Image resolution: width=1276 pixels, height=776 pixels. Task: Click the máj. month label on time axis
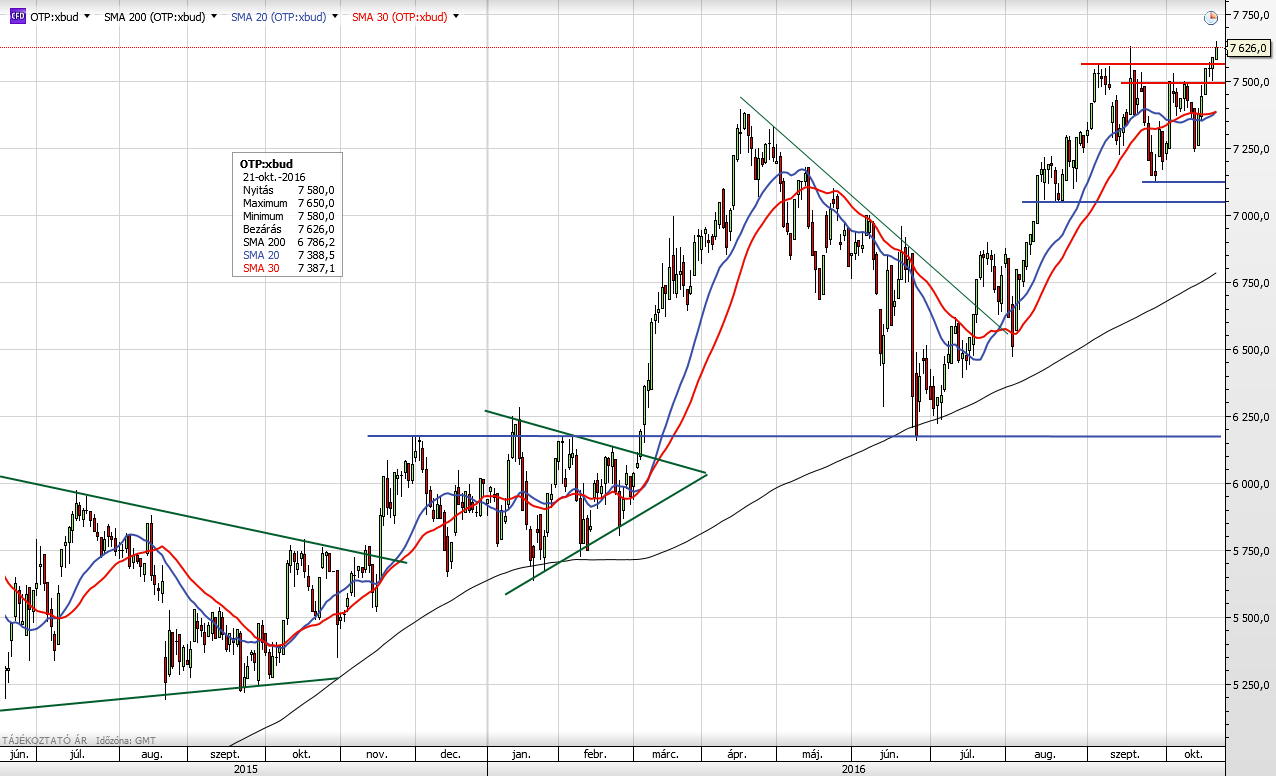point(811,754)
